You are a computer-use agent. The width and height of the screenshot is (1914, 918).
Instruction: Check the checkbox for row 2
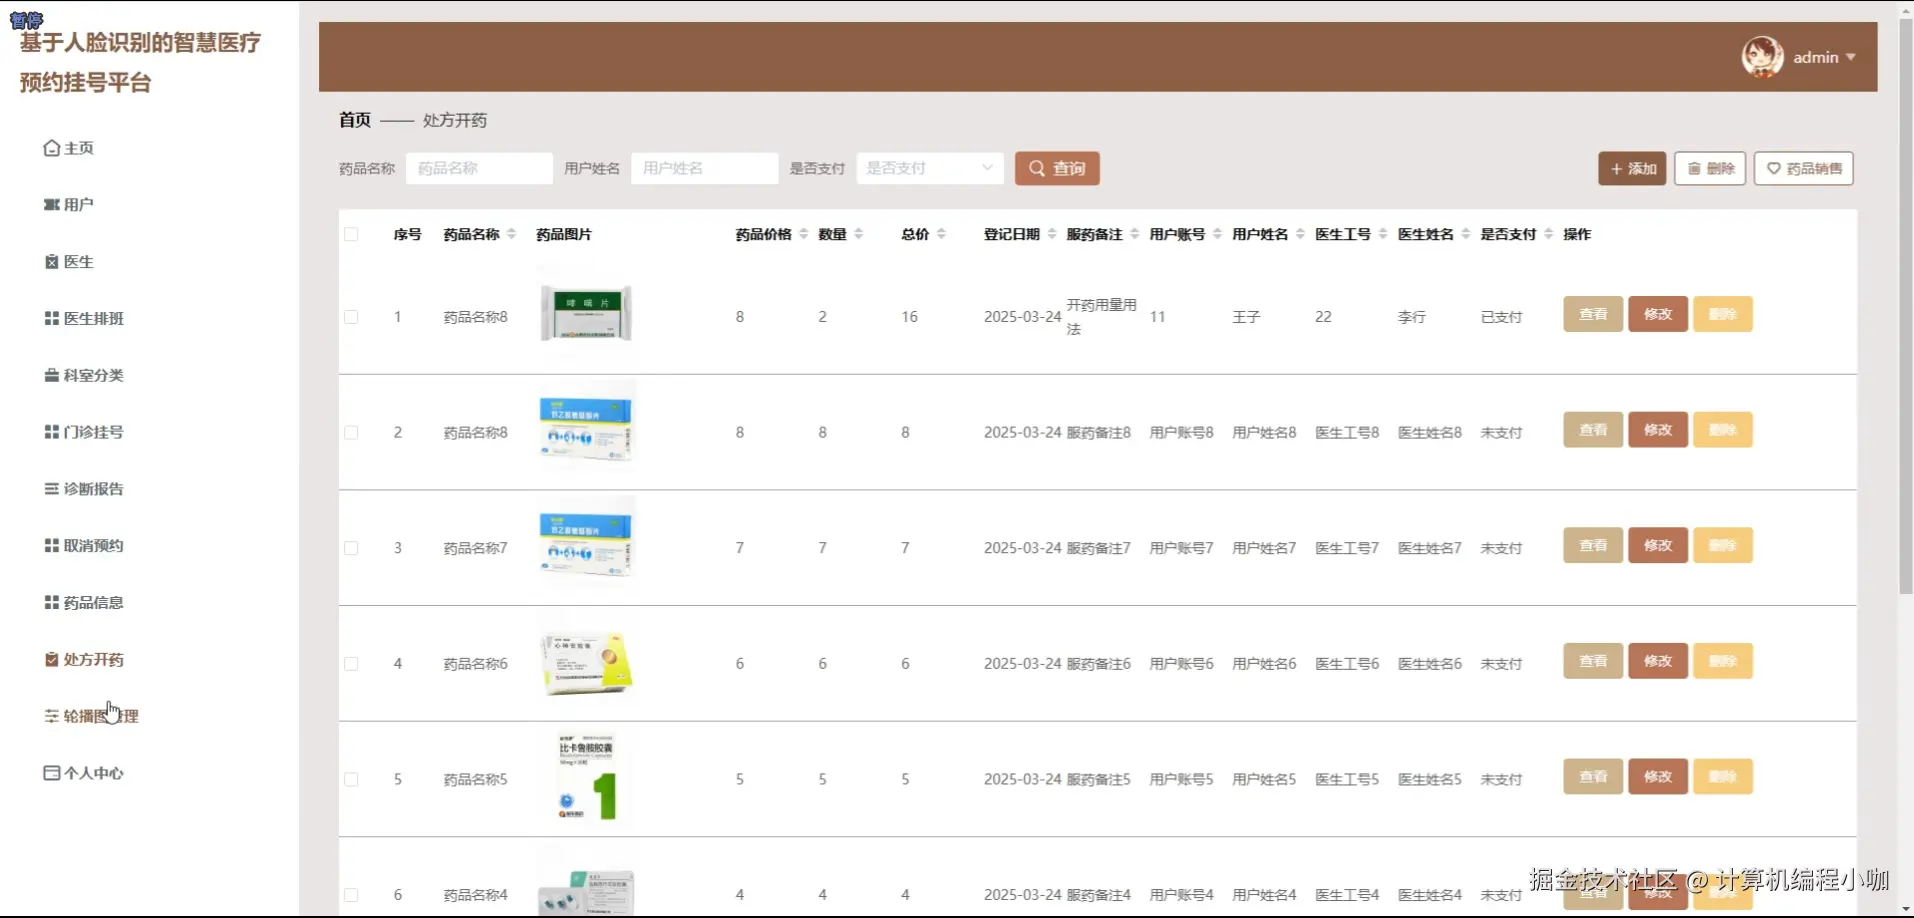pyautogui.click(x=351, y=433)
